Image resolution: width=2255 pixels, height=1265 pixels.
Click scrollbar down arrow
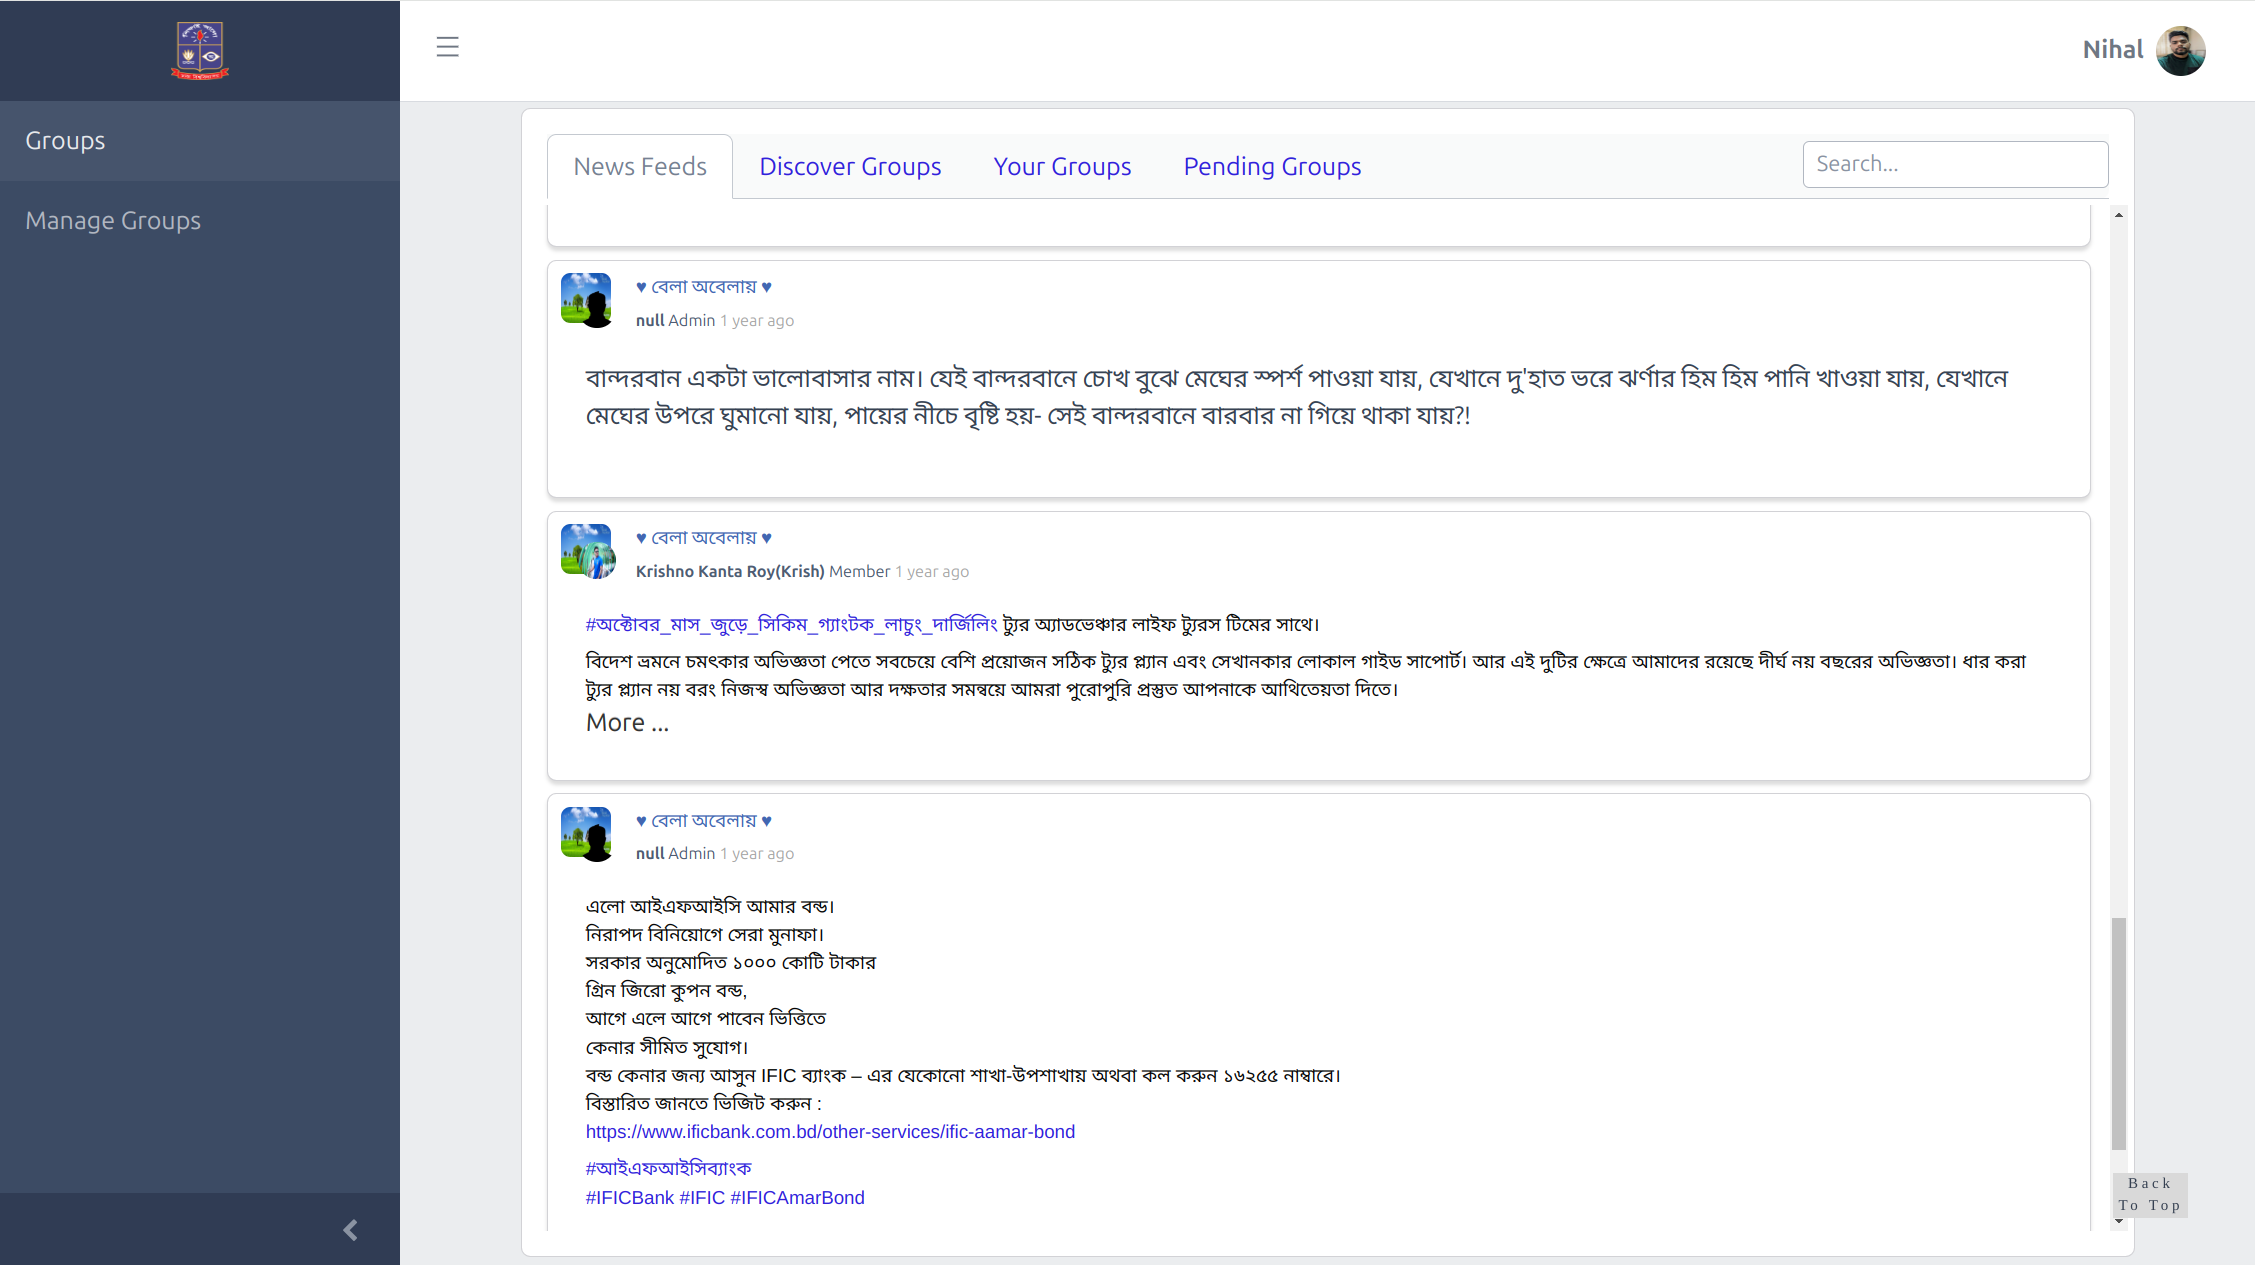2118,1222
